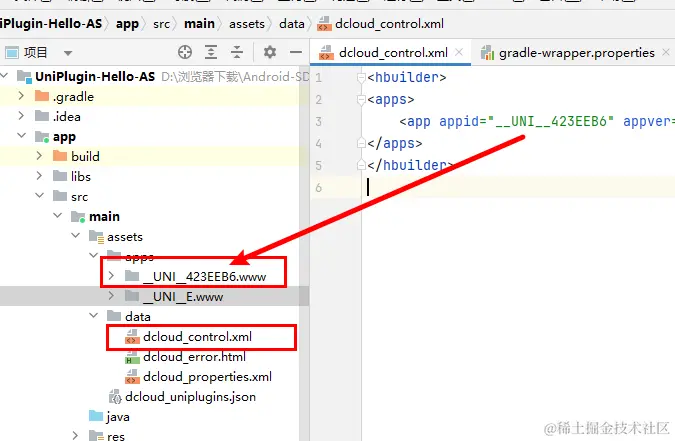Select the assets folder in tree

pyautogui.click(x=115, y=236)
